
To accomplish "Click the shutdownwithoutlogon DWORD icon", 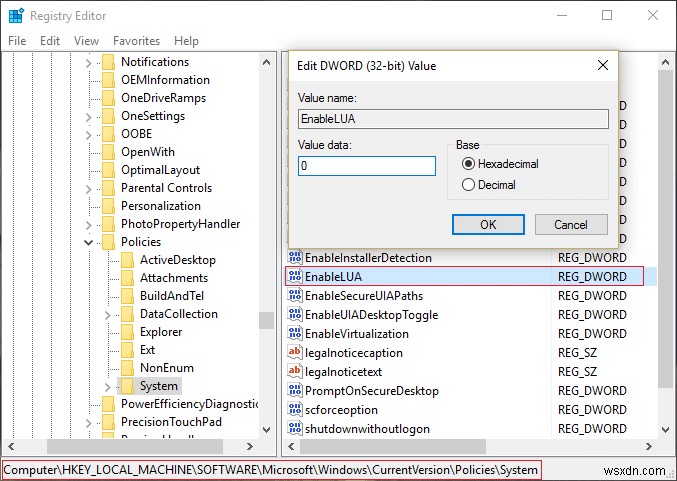I will click(295, 428).
